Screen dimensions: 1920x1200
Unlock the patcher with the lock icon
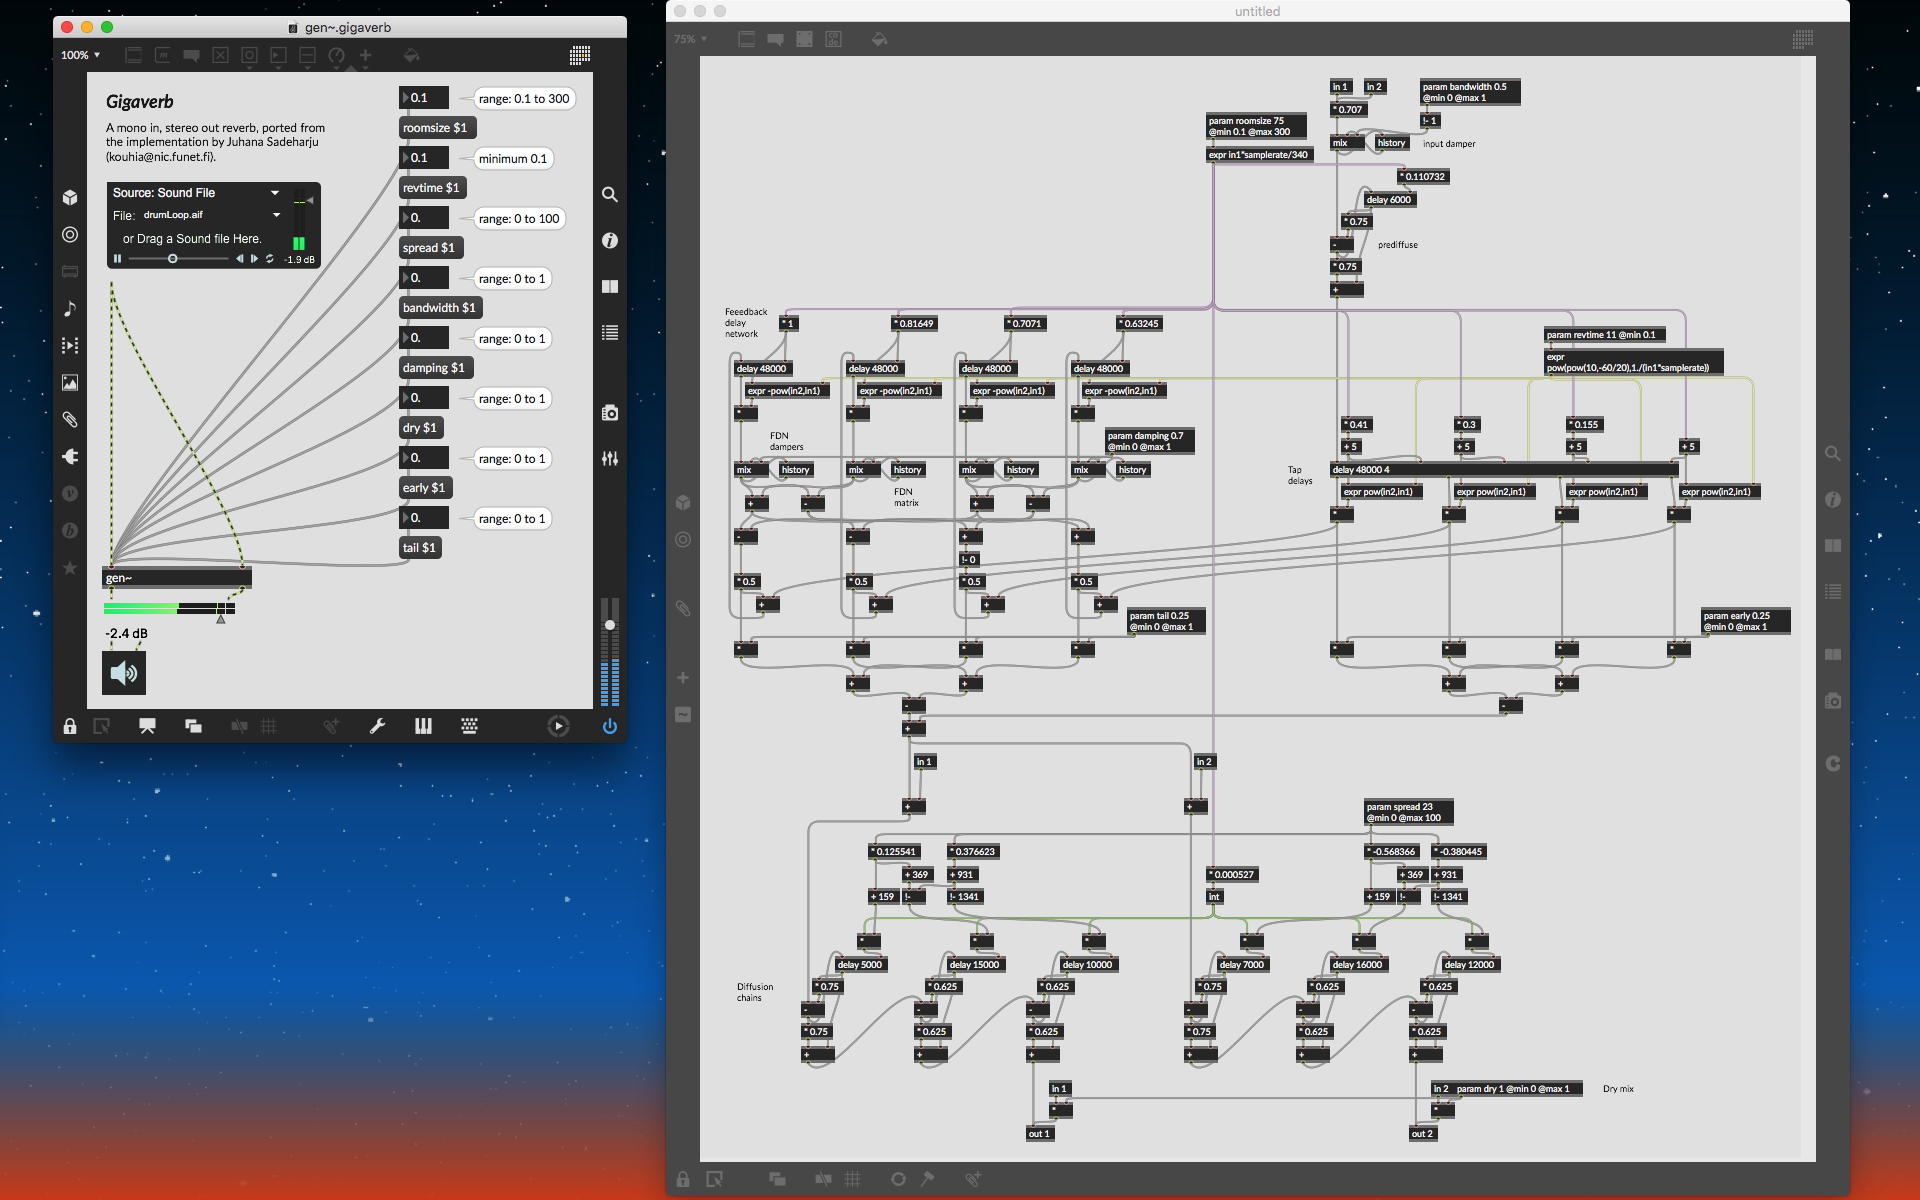coord(70,727)
